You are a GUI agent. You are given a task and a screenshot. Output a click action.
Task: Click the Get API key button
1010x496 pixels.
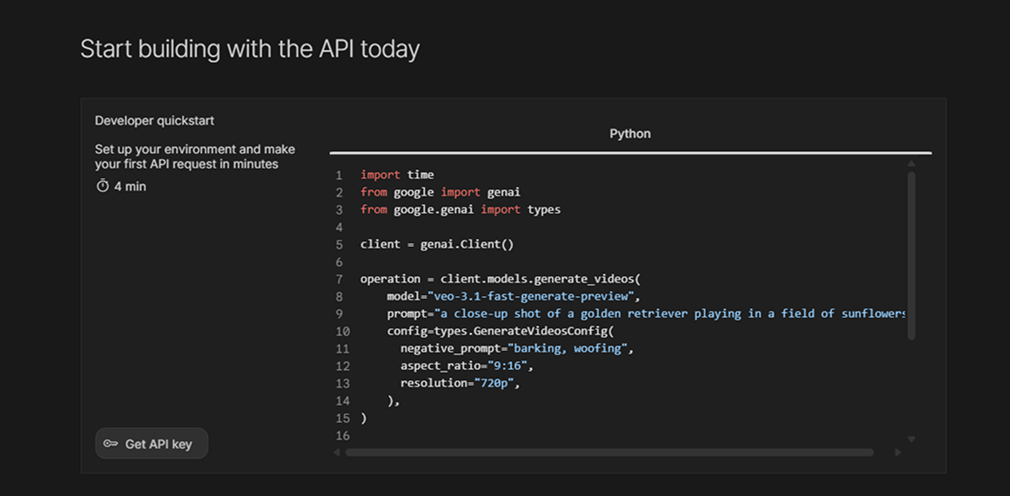coord(151,444)
